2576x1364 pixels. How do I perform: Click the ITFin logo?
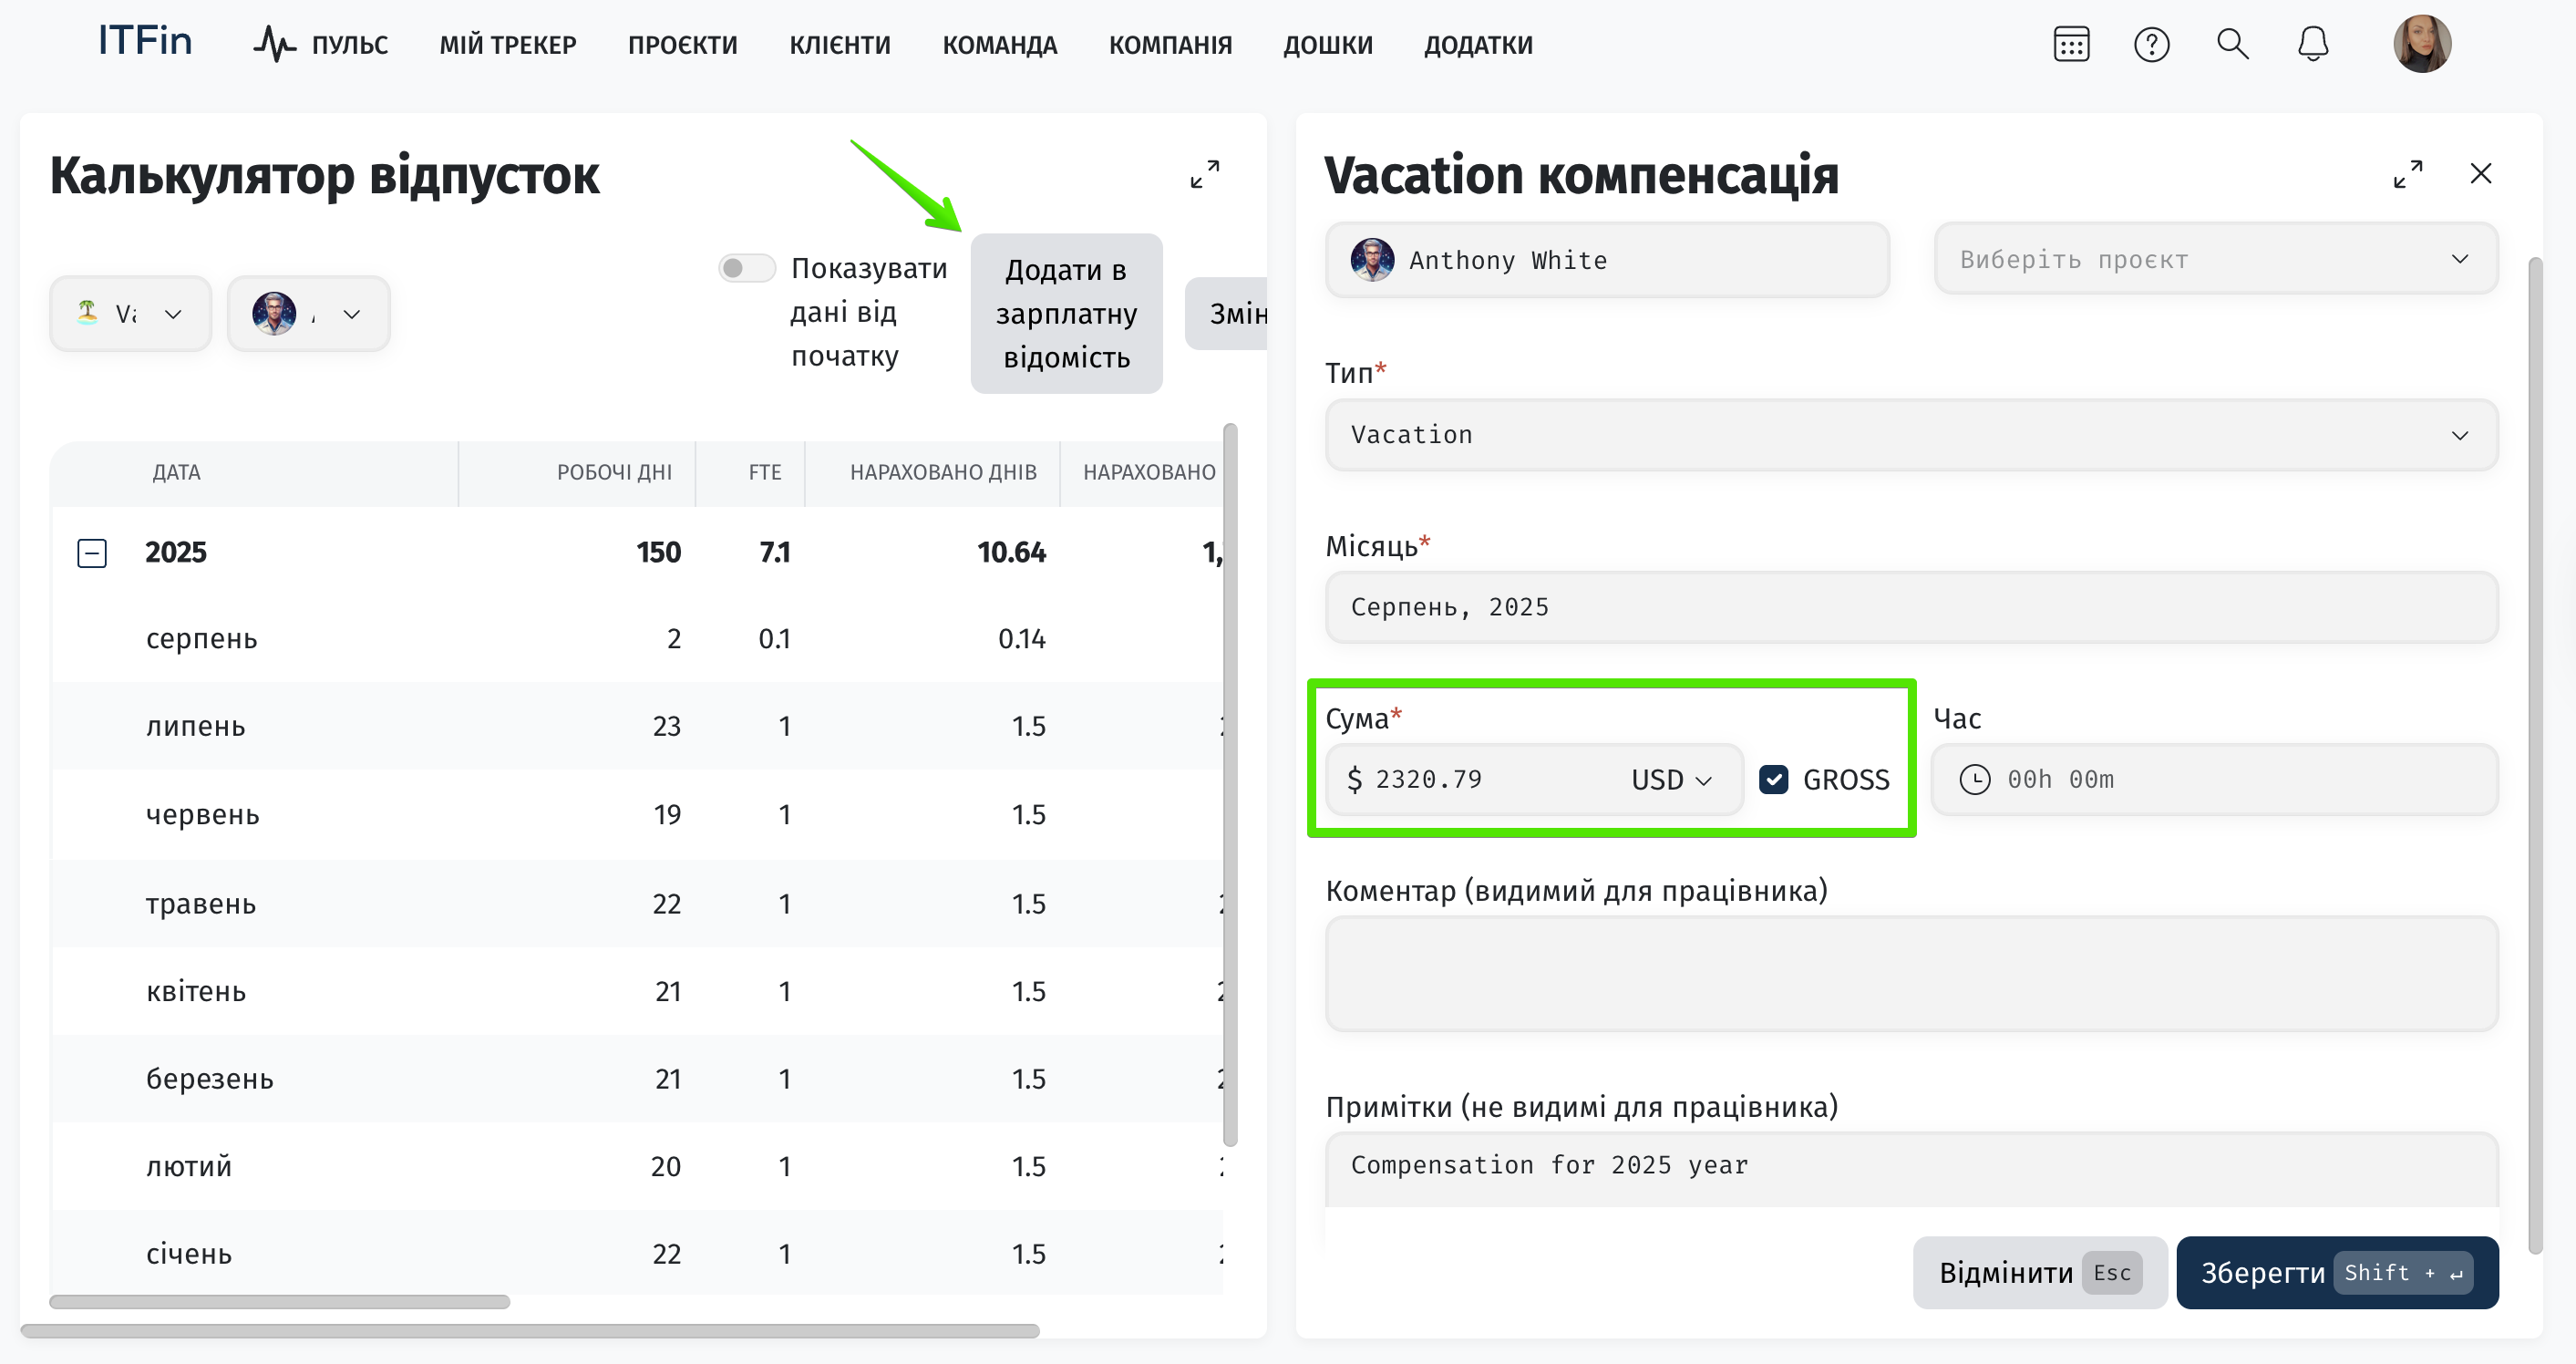pyautogui.click(x=145, y=41)
